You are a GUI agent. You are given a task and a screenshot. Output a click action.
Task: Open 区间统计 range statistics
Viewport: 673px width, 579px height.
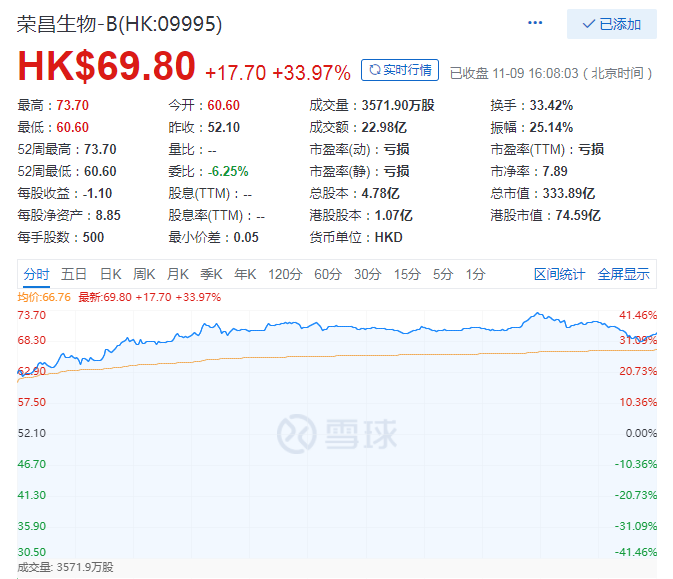(x=559, y=274)
